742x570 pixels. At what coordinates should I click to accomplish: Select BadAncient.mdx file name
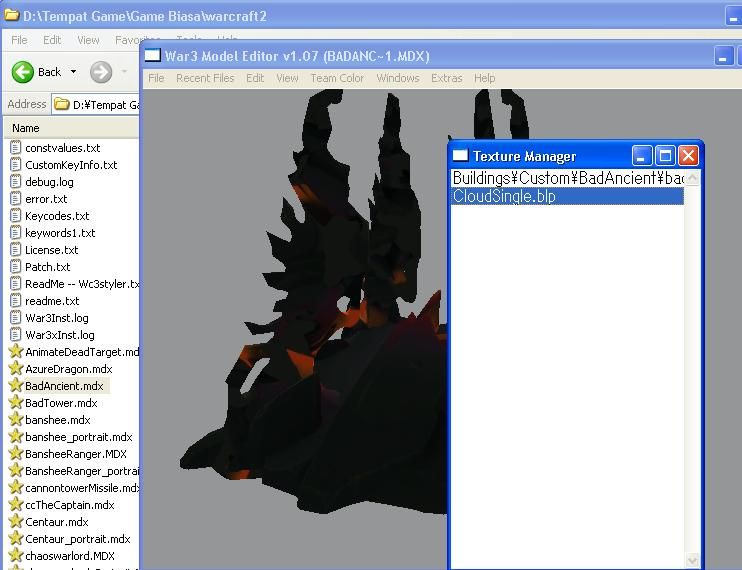(x=64, y=386)
